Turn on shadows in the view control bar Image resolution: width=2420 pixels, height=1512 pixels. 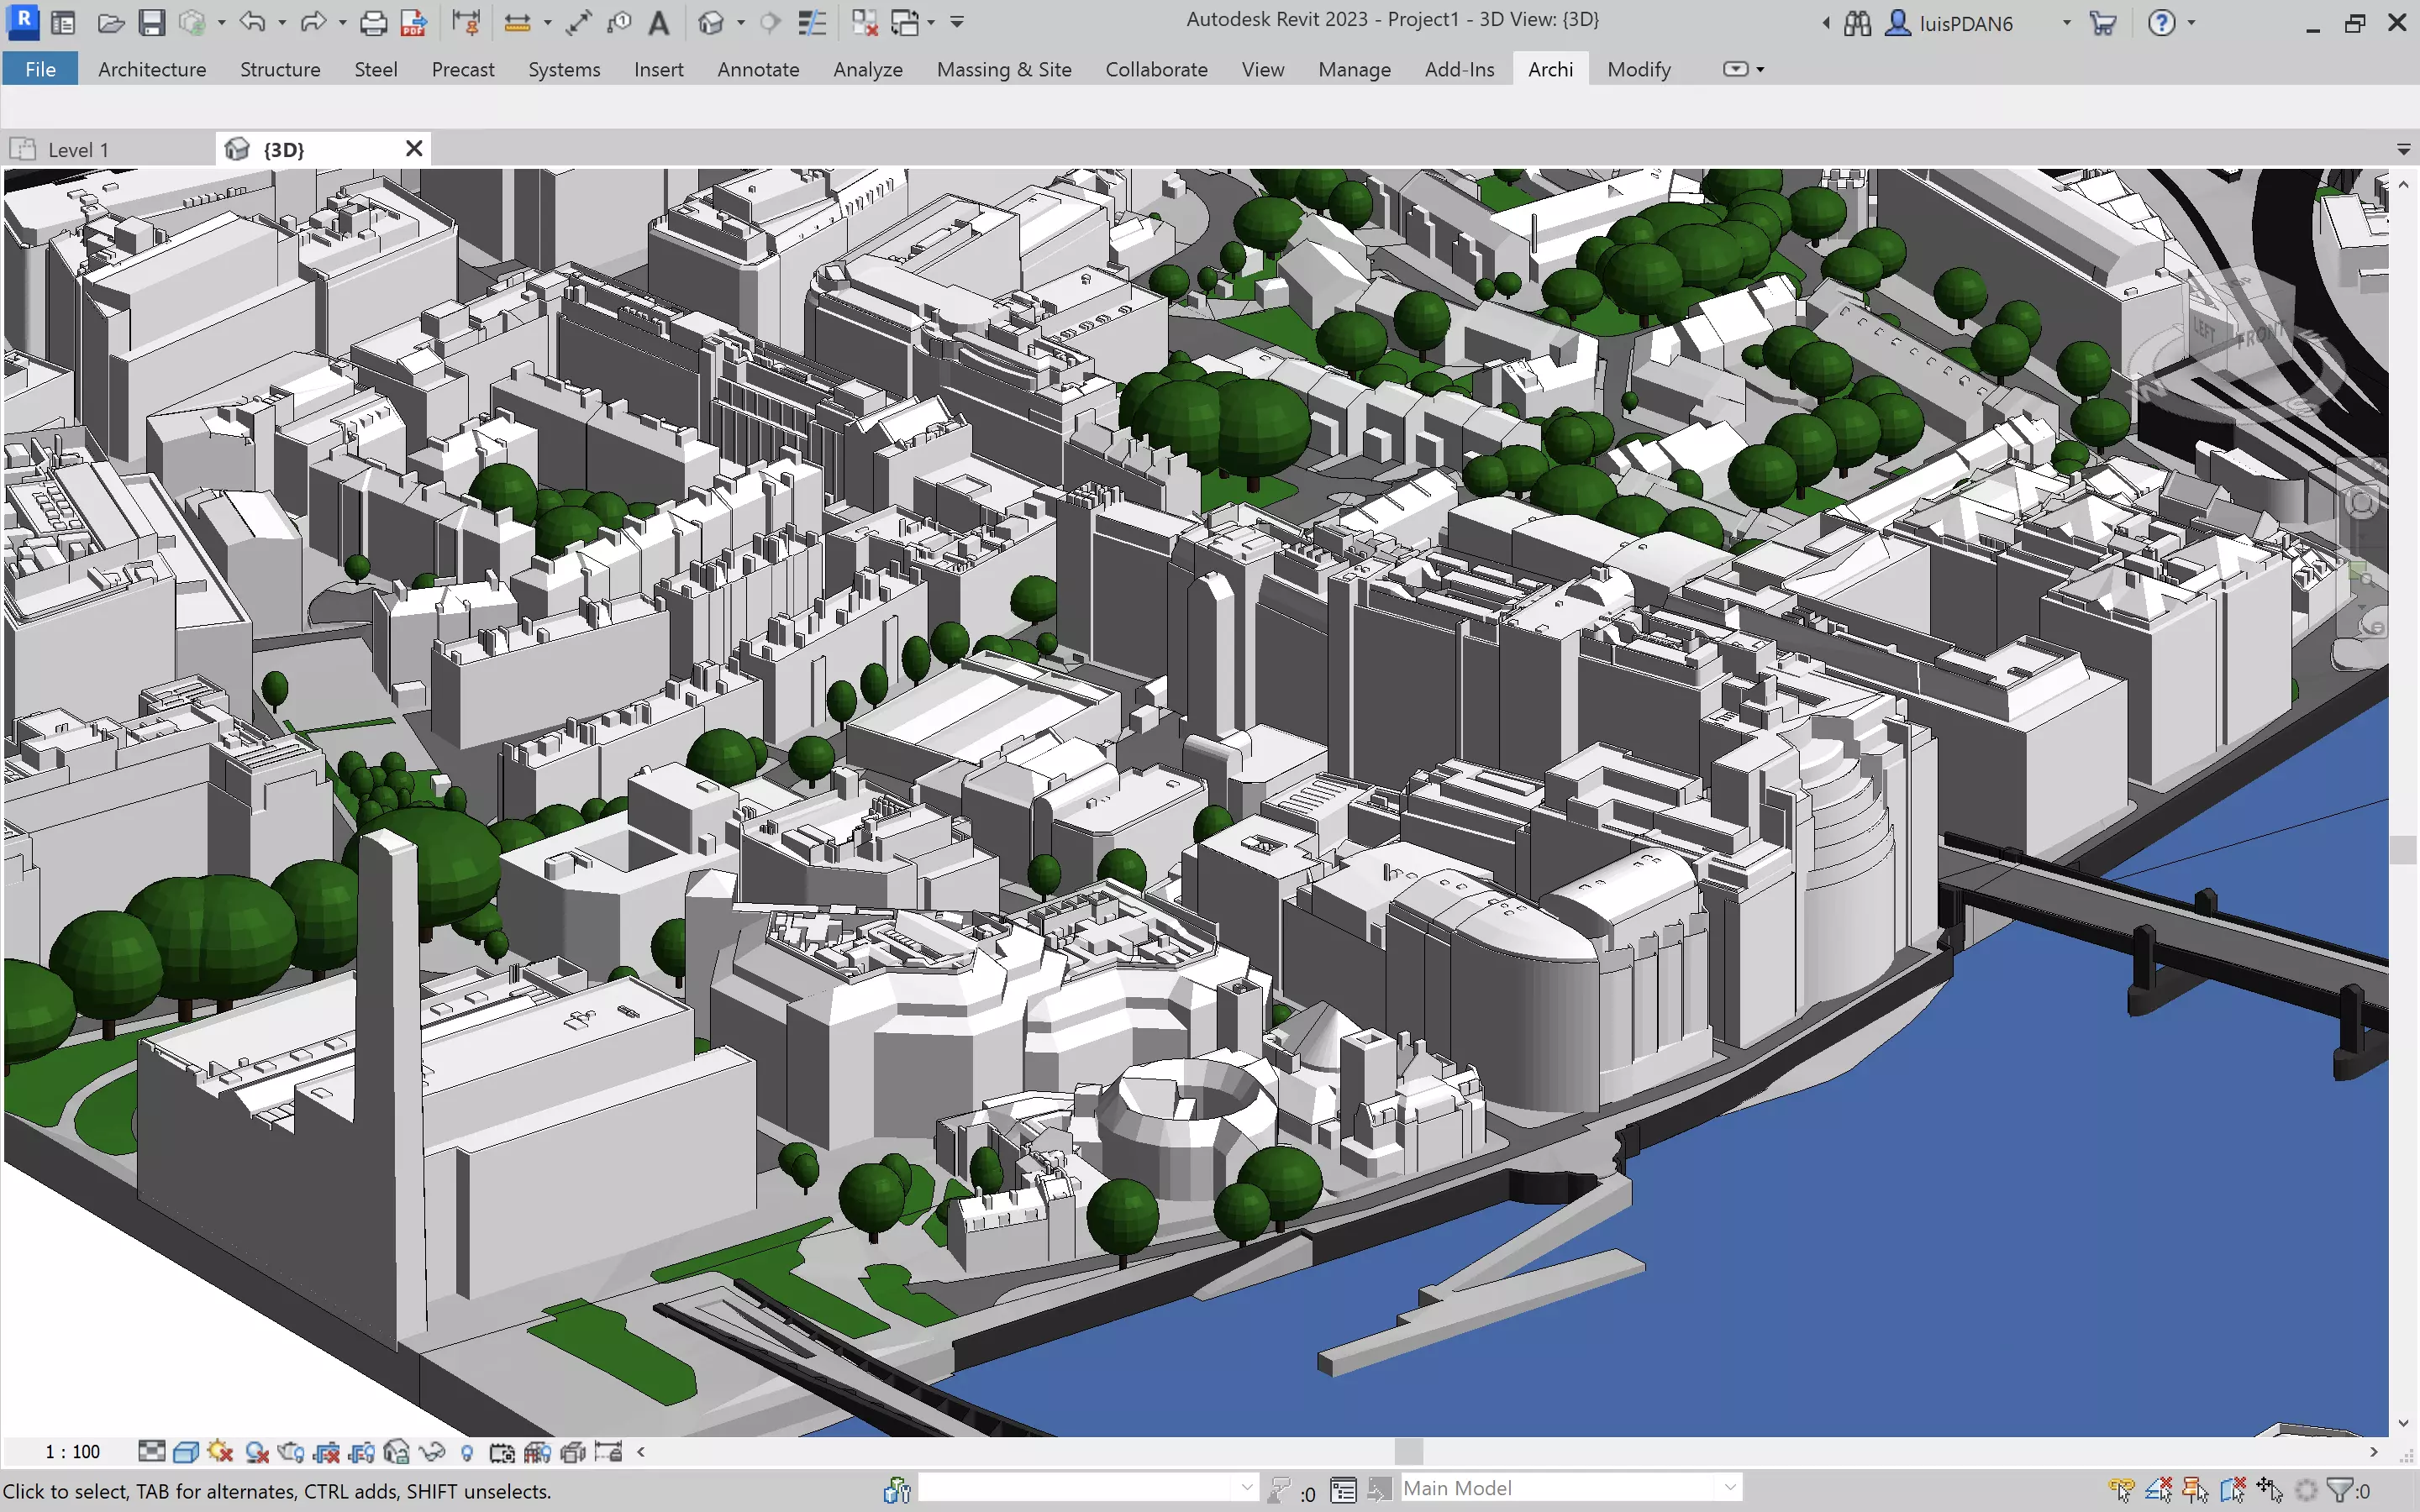point(221,1451)
